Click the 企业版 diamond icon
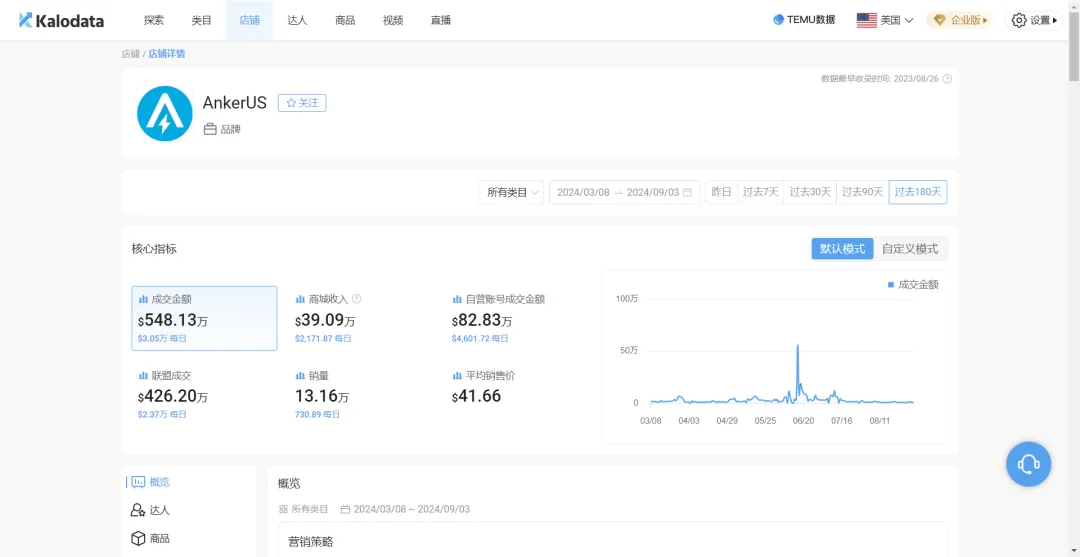This screenshot has height=557, width=1080. click(939, 21)
